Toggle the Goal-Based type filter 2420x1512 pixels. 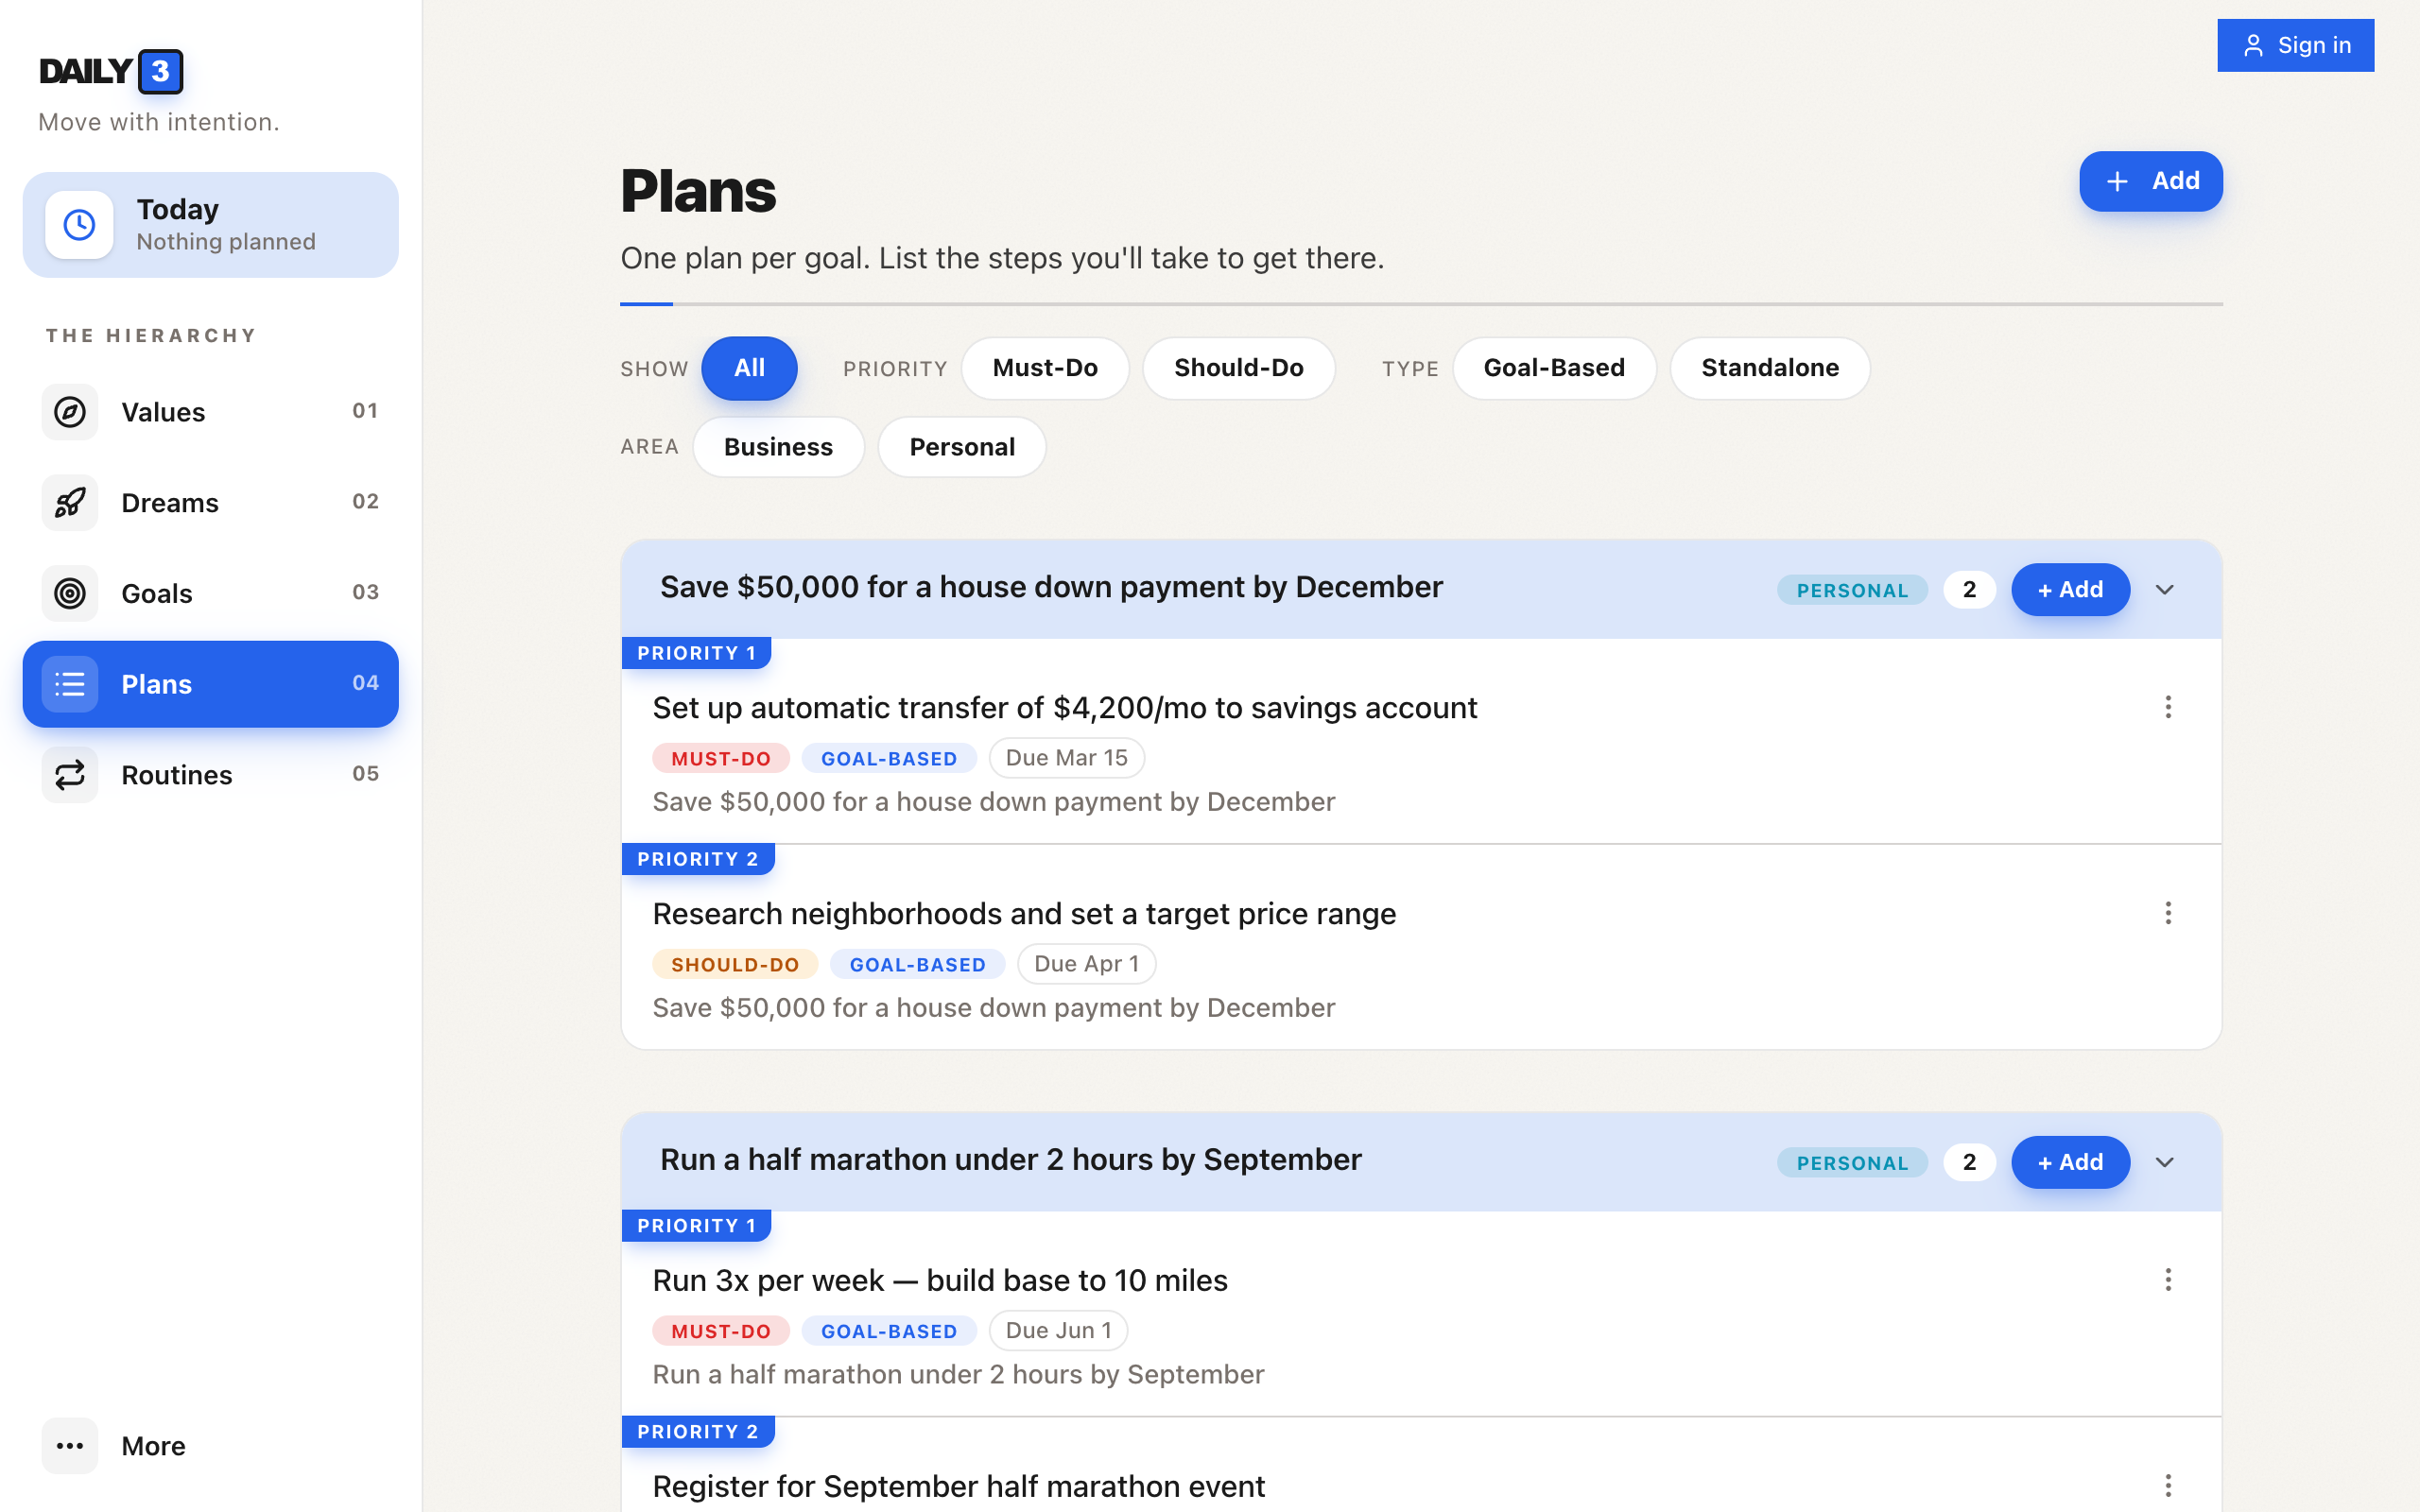click(1554, 368)
